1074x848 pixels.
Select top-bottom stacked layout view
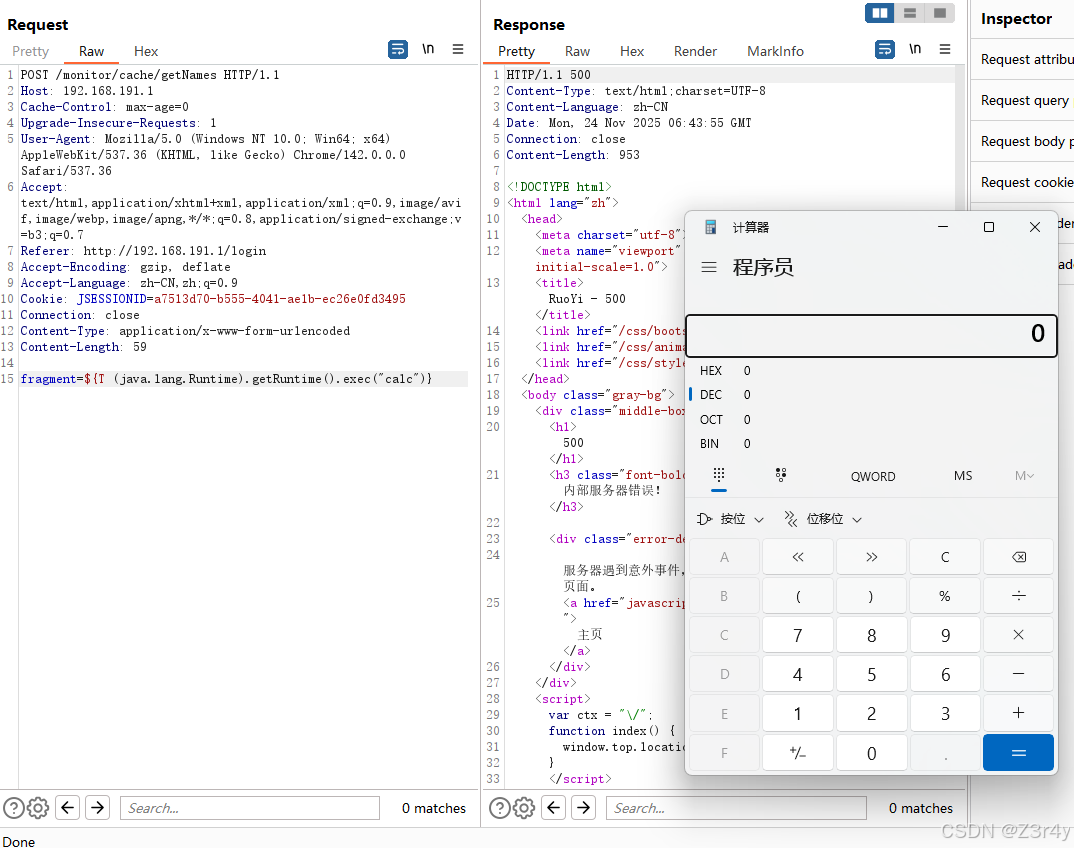click(910, 13)
